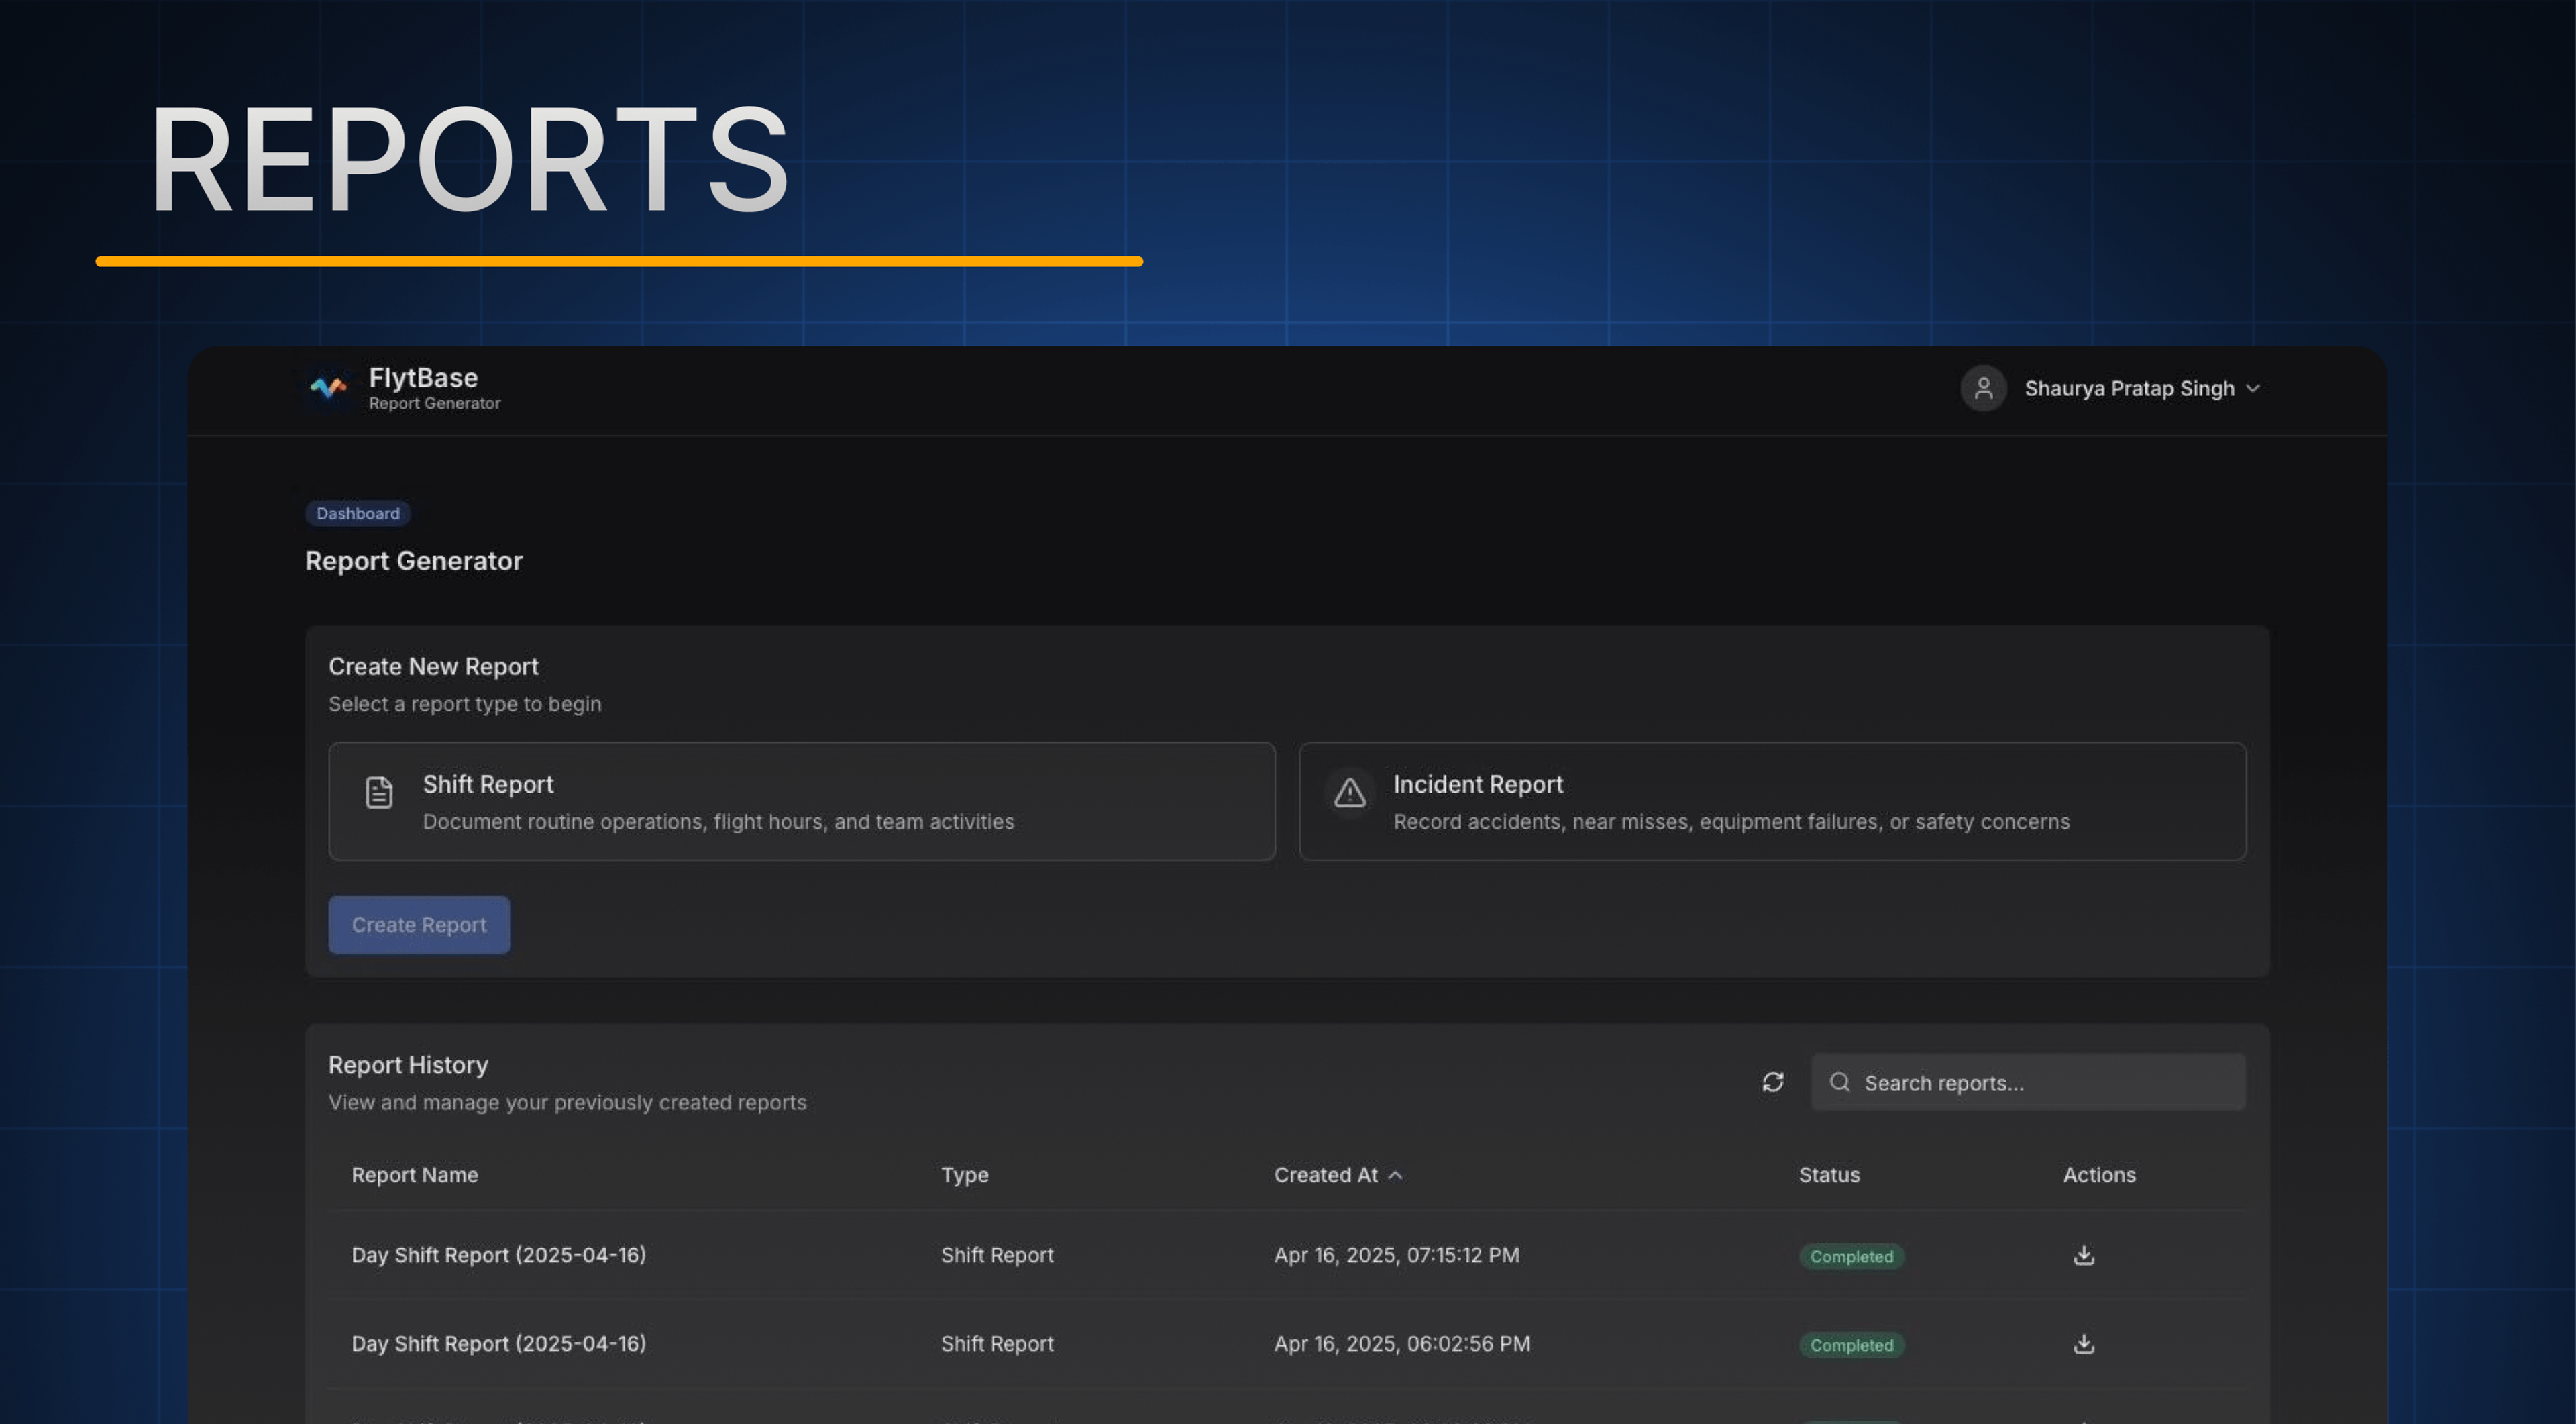The height and width of the screenshot is (1424, 2576).
Task: Download the 06:02:56 PM shift report
Action: pyautogui.click(x=2084, y=1344)
